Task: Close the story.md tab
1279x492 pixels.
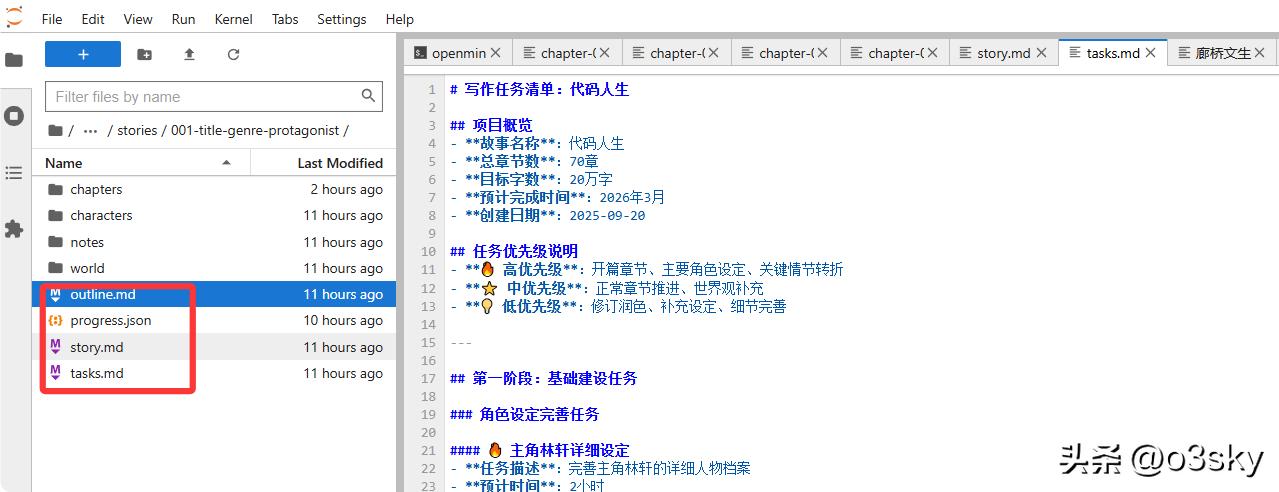Action: [x=1041, y=53]
